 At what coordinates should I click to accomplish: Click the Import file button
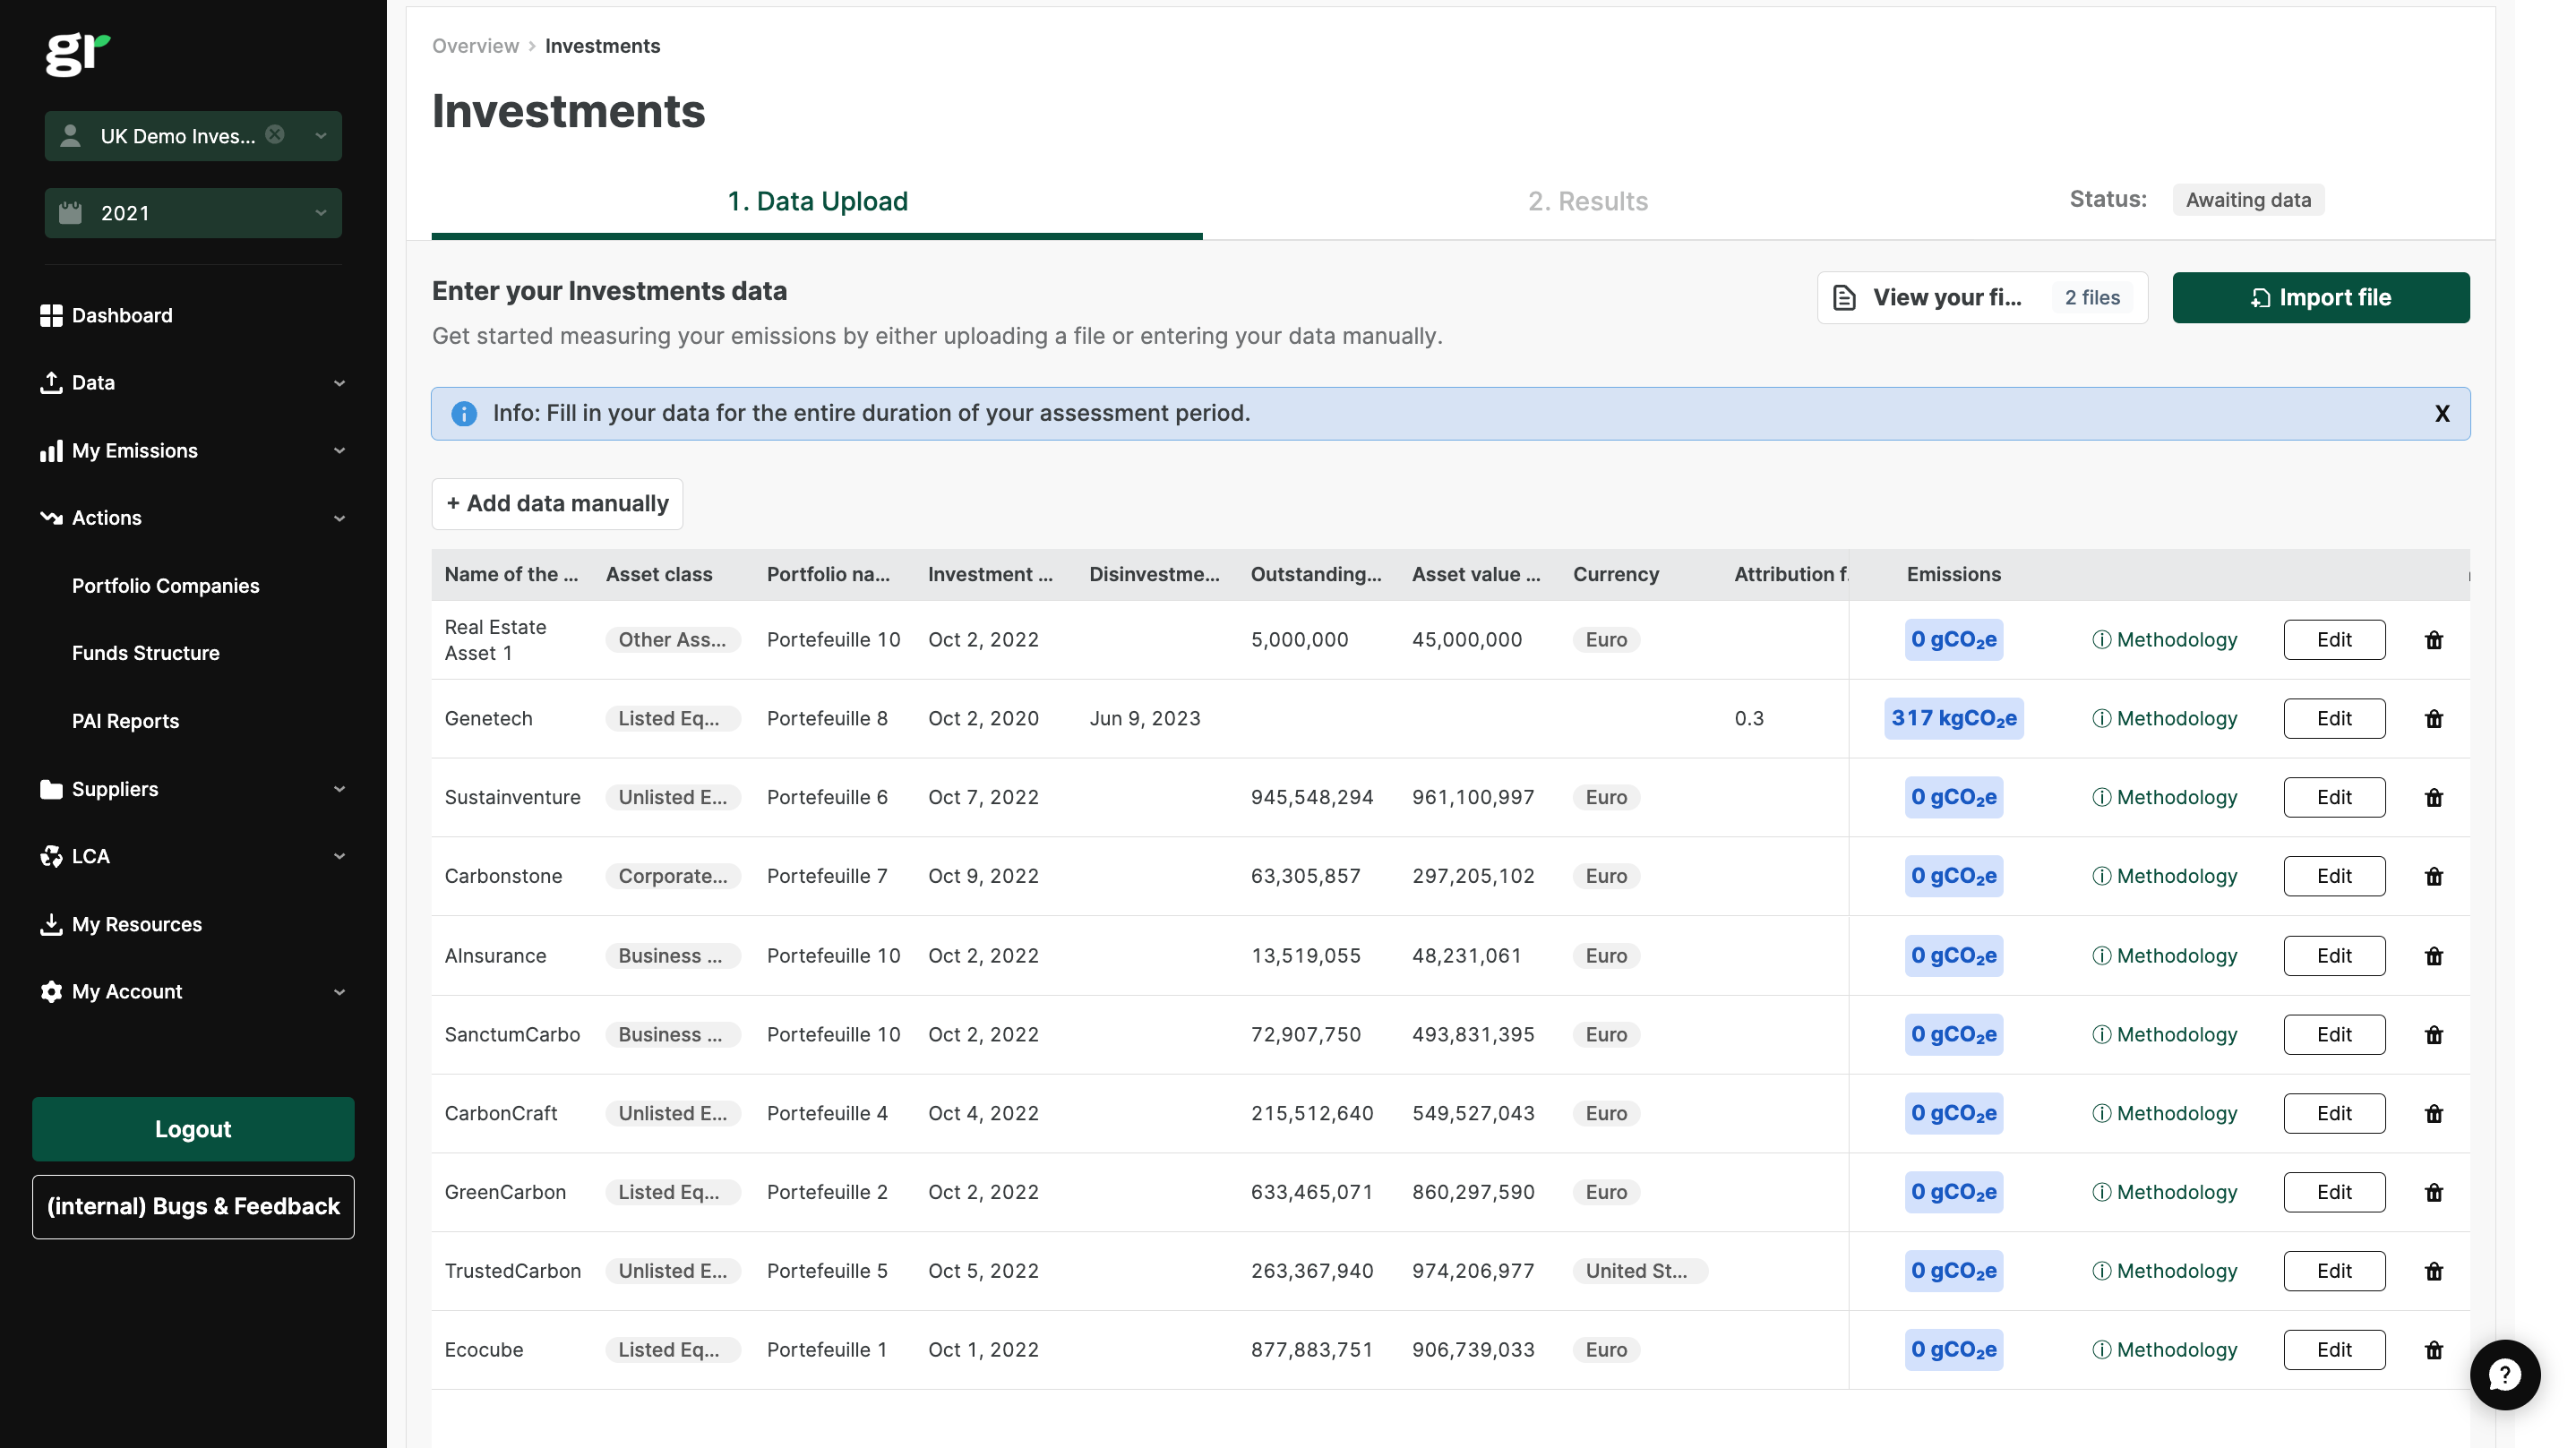pos(2321,298)
